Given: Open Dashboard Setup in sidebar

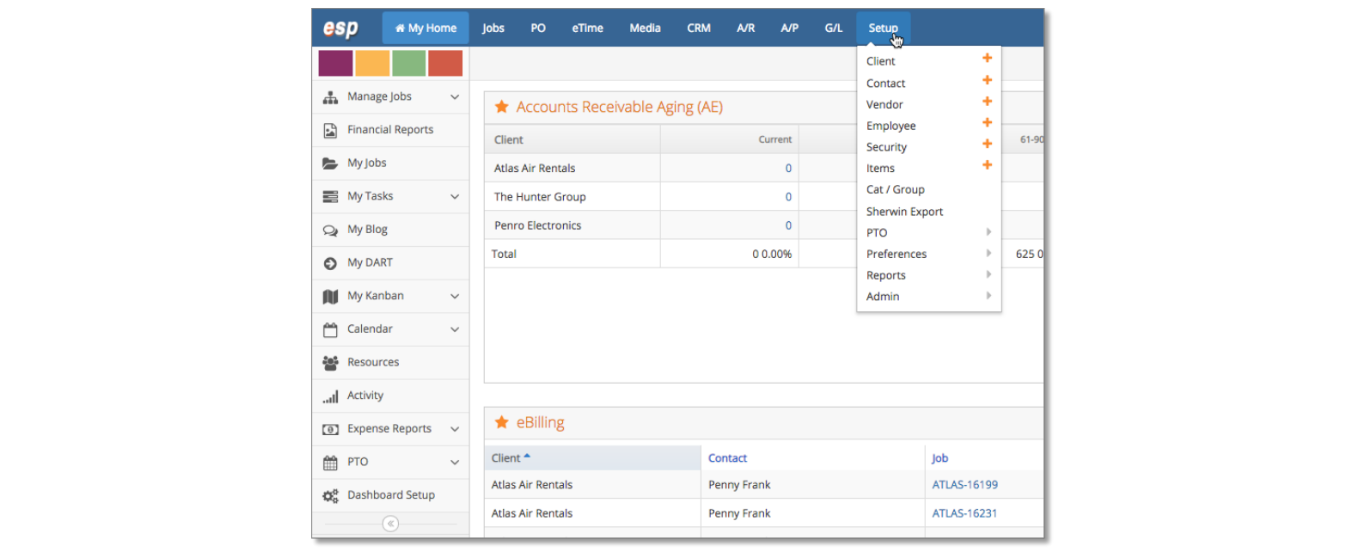Looking at the screenshot, I should coord(390,495).
